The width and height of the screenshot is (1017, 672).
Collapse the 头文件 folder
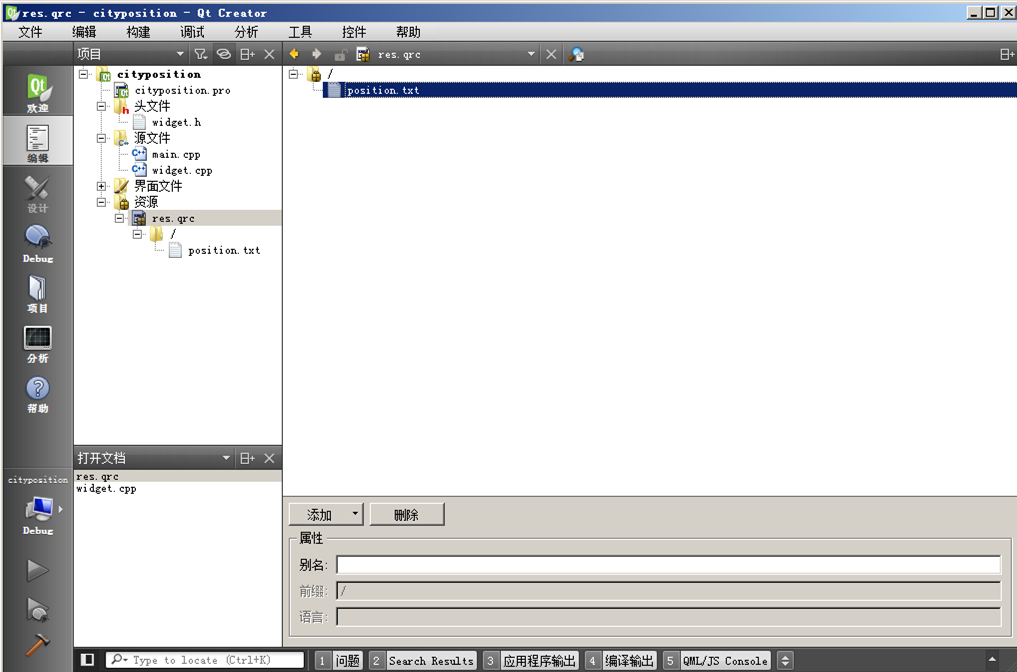coord(102,106)
